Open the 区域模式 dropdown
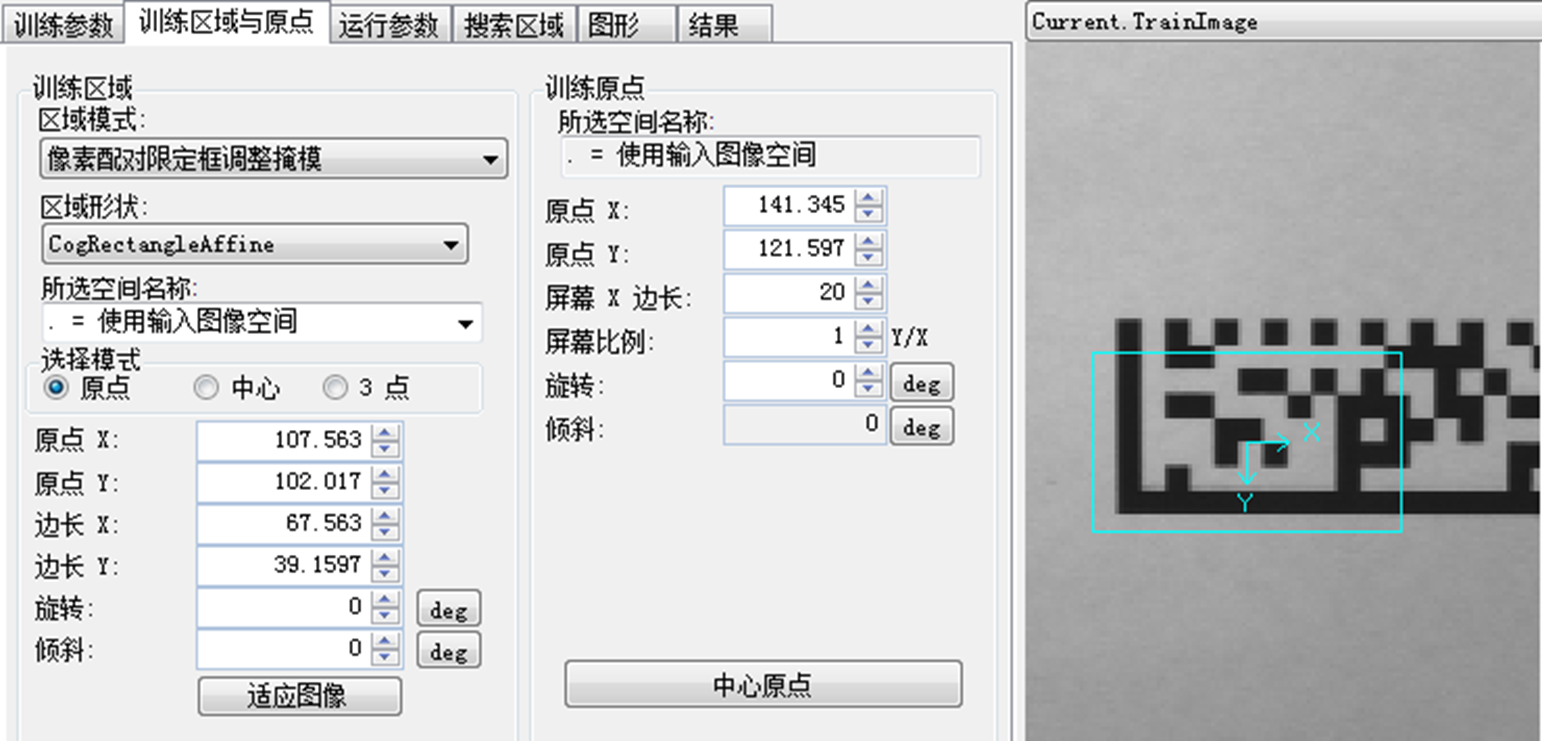This screenshot has width=1542, height=741. click(x=274, y=158)
